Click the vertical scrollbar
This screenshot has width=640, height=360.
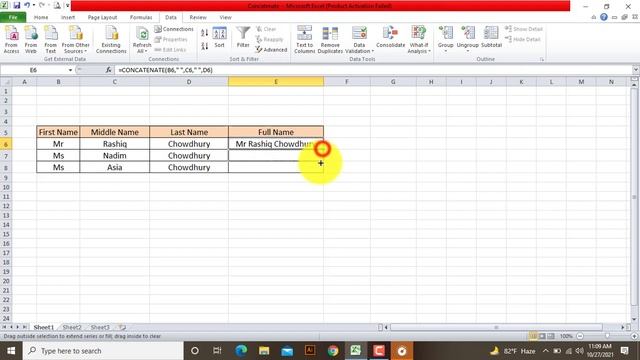point(634,196)
